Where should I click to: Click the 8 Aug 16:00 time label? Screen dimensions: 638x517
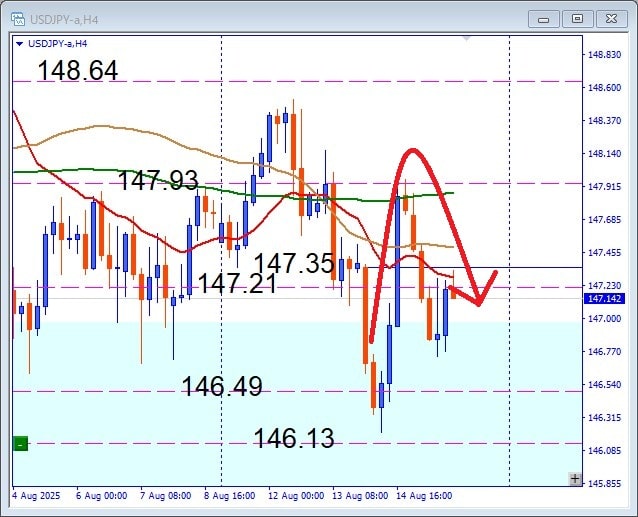coord(229,495)
